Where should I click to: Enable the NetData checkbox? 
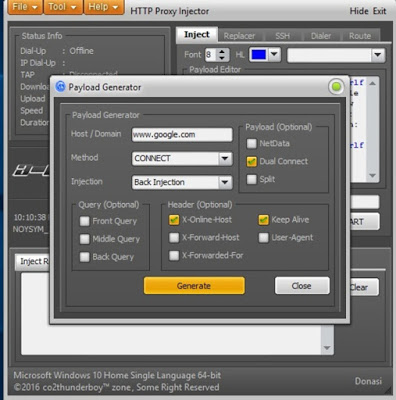tap(251, 144)
